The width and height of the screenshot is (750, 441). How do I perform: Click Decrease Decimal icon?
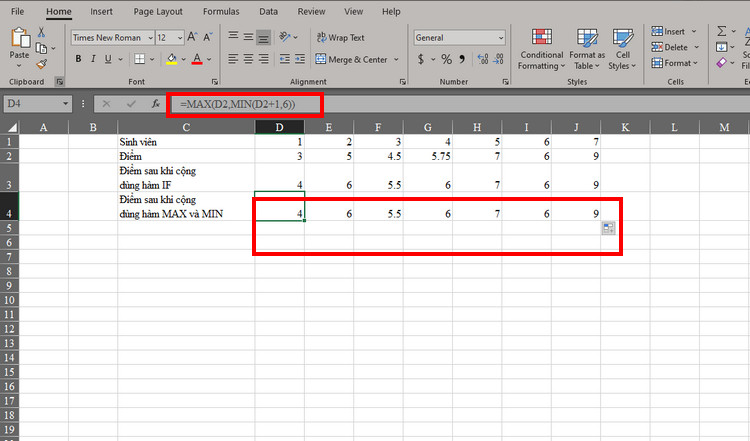point(498,59)
